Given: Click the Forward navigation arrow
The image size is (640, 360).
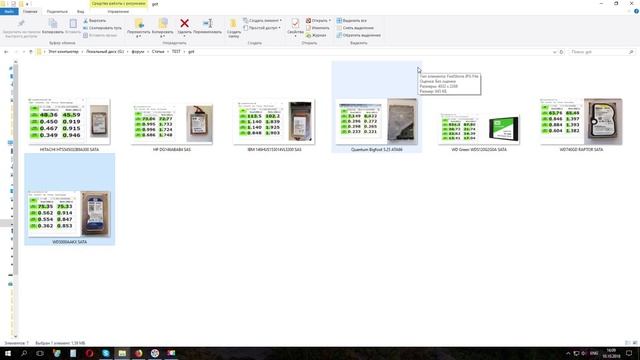Looking at the screenshot, I should tap(16, 52).
